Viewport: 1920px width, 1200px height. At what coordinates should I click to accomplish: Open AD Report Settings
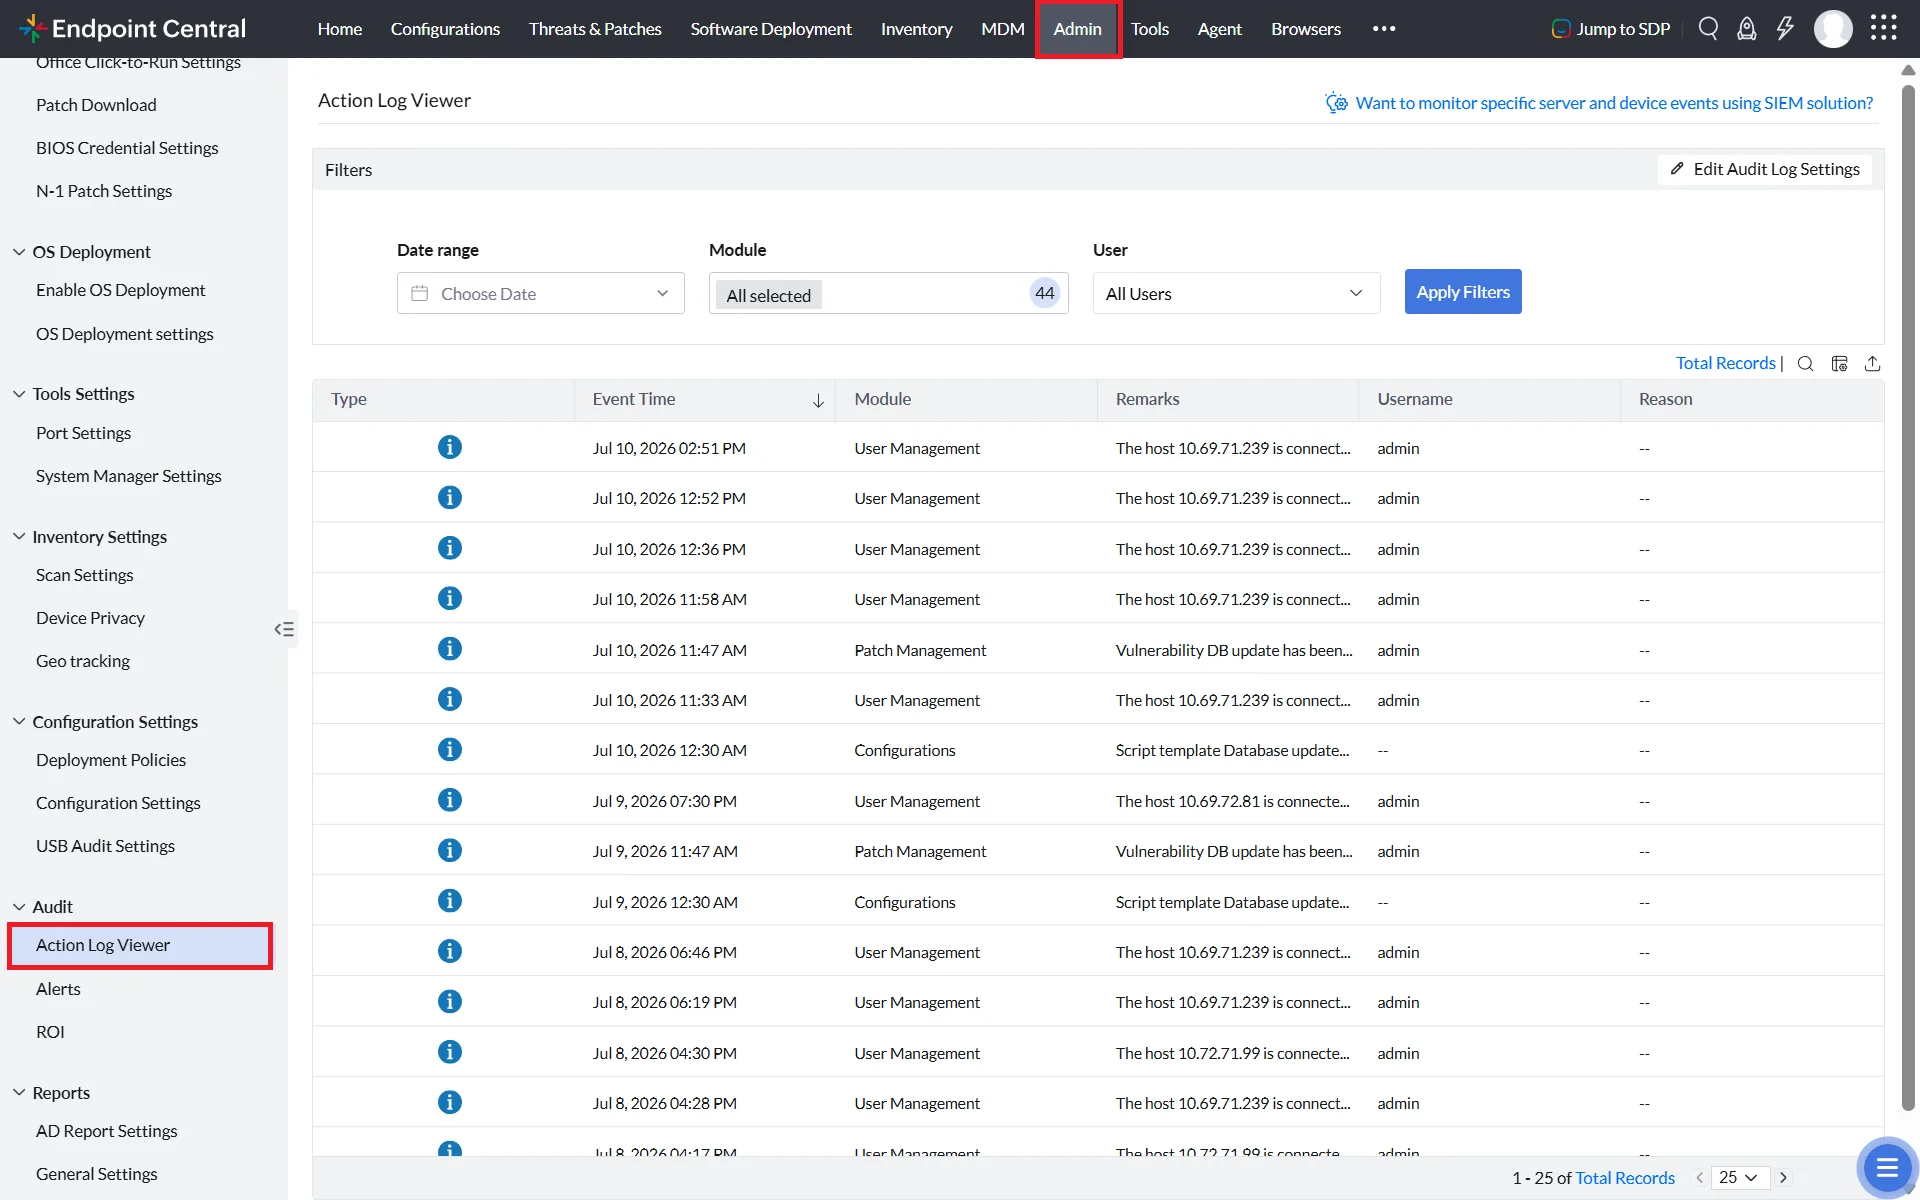(x=106, y=1131)
